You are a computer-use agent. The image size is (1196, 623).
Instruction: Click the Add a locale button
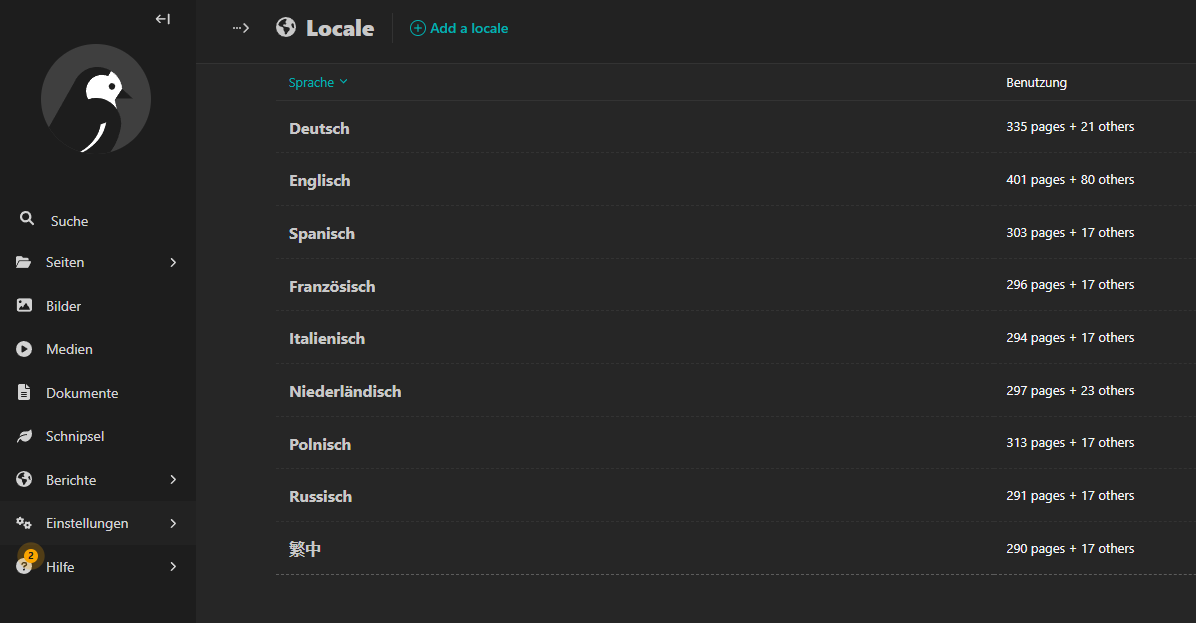pos(459,28)
